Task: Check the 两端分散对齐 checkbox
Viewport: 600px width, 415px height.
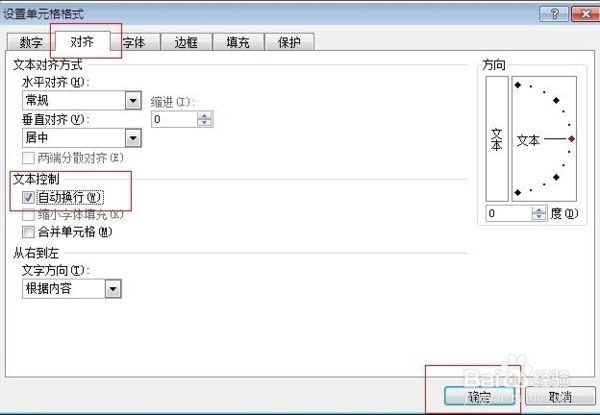Action: pos(28,158)
